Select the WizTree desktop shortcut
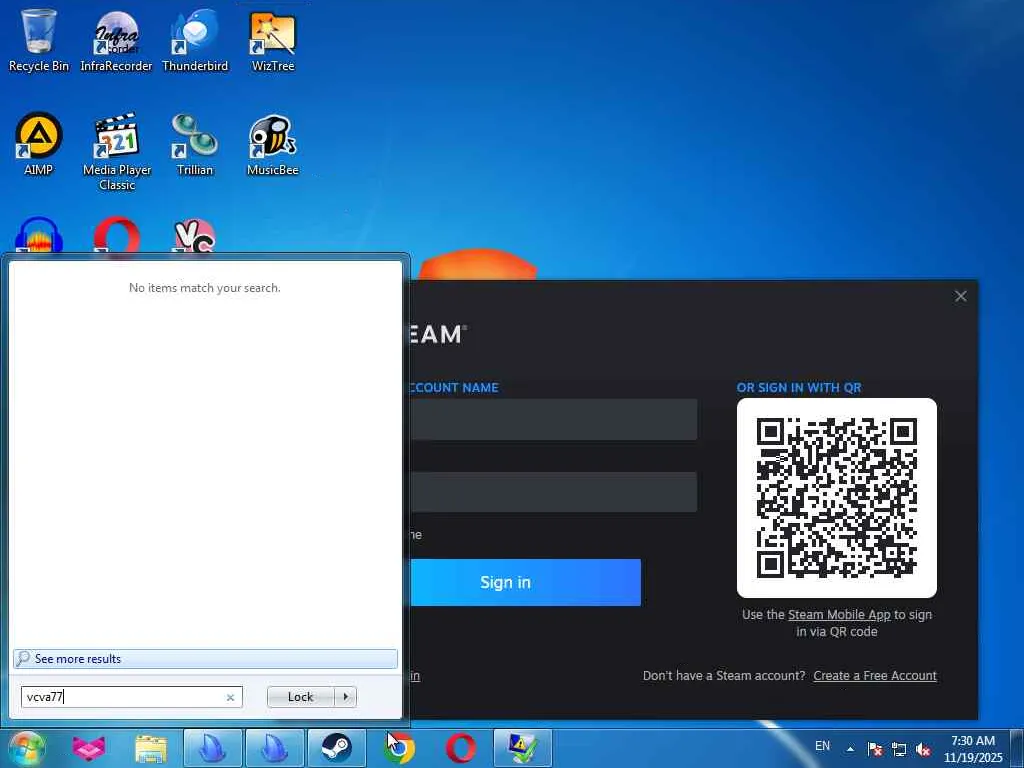Viewport: 1024px width, 768px height. point(273,39)
